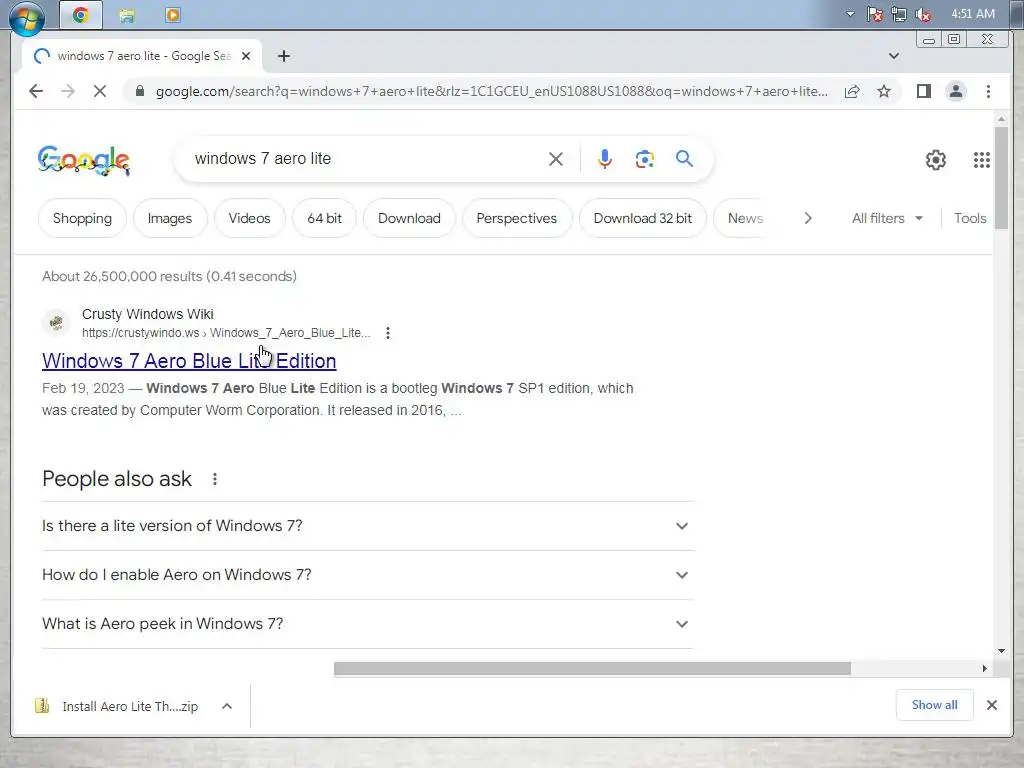Click the Google doodle logo
1024x768 pixels.
pyautogui.click(x=84, y=160)
